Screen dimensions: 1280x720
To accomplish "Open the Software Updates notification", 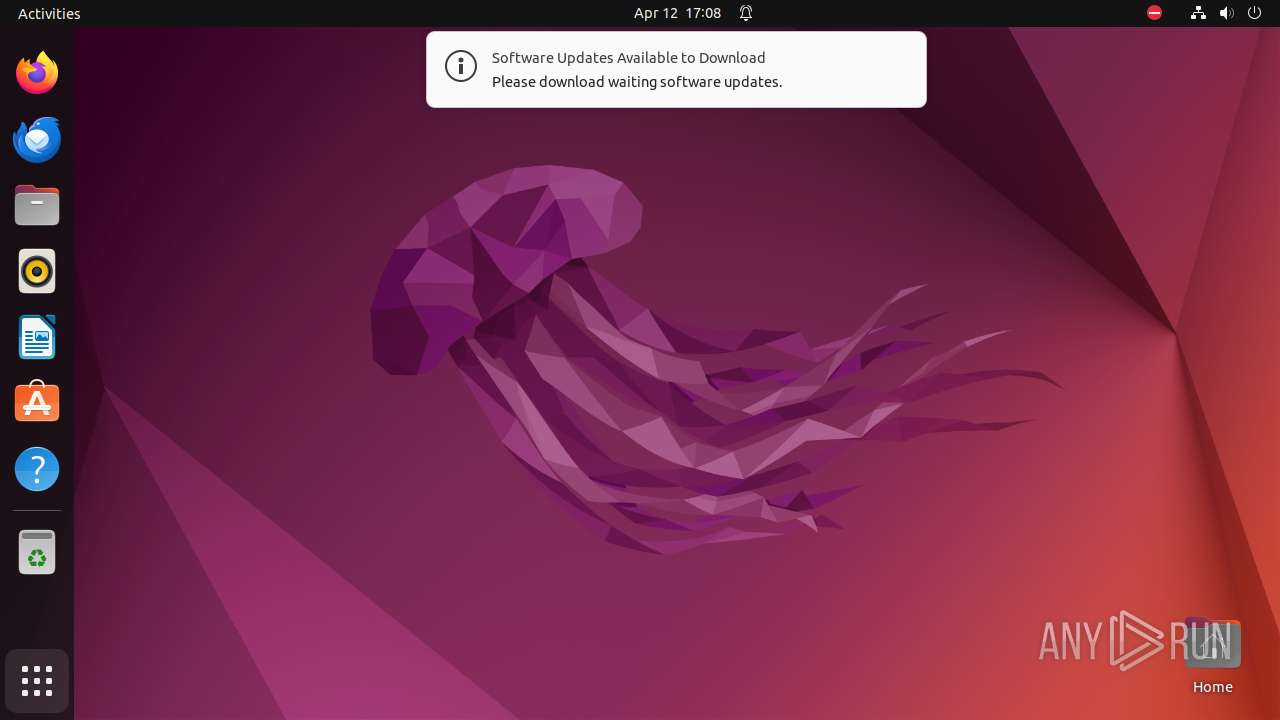I will click(676, 69).
